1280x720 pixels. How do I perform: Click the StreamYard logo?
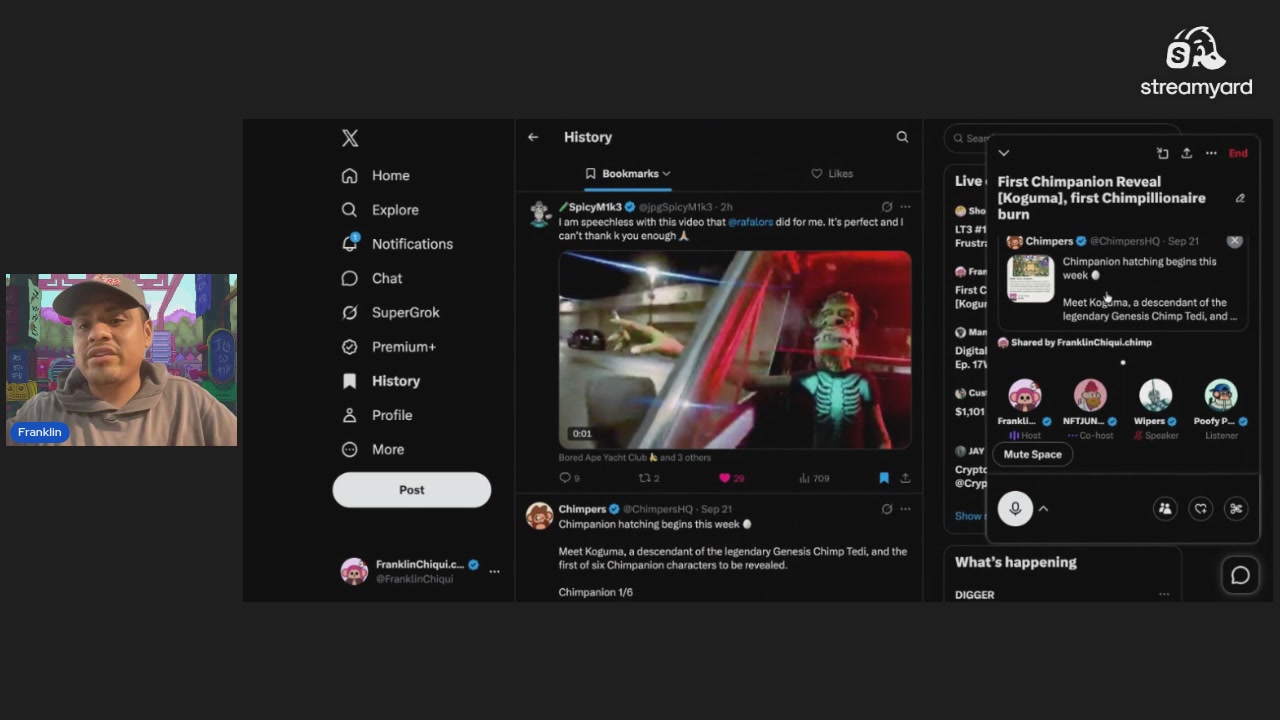[1196, 61]
